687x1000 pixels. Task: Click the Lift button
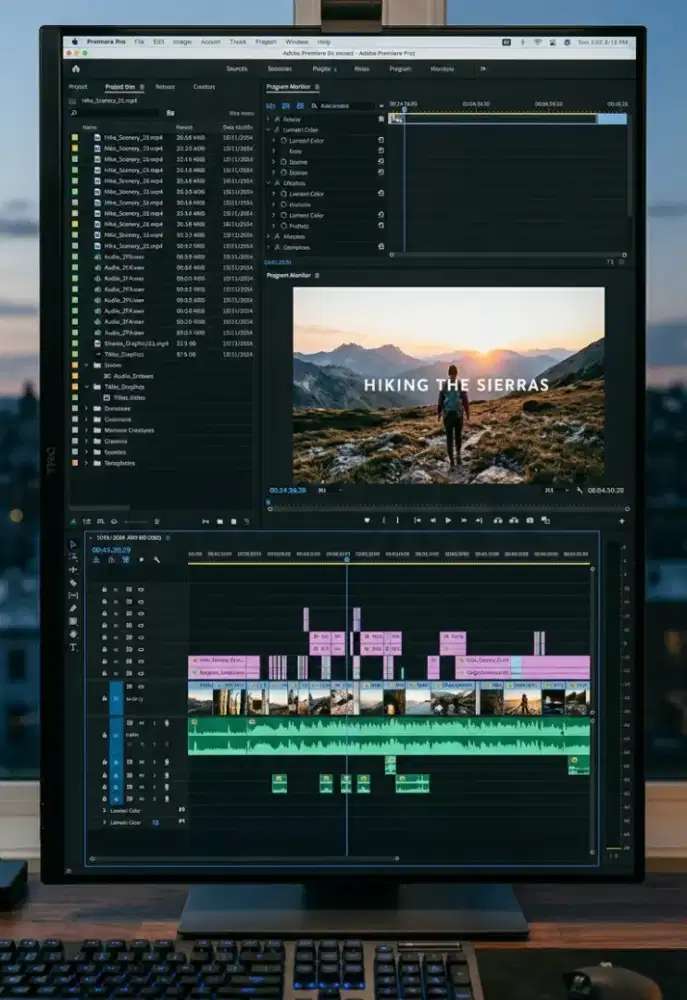coord(498,520)
